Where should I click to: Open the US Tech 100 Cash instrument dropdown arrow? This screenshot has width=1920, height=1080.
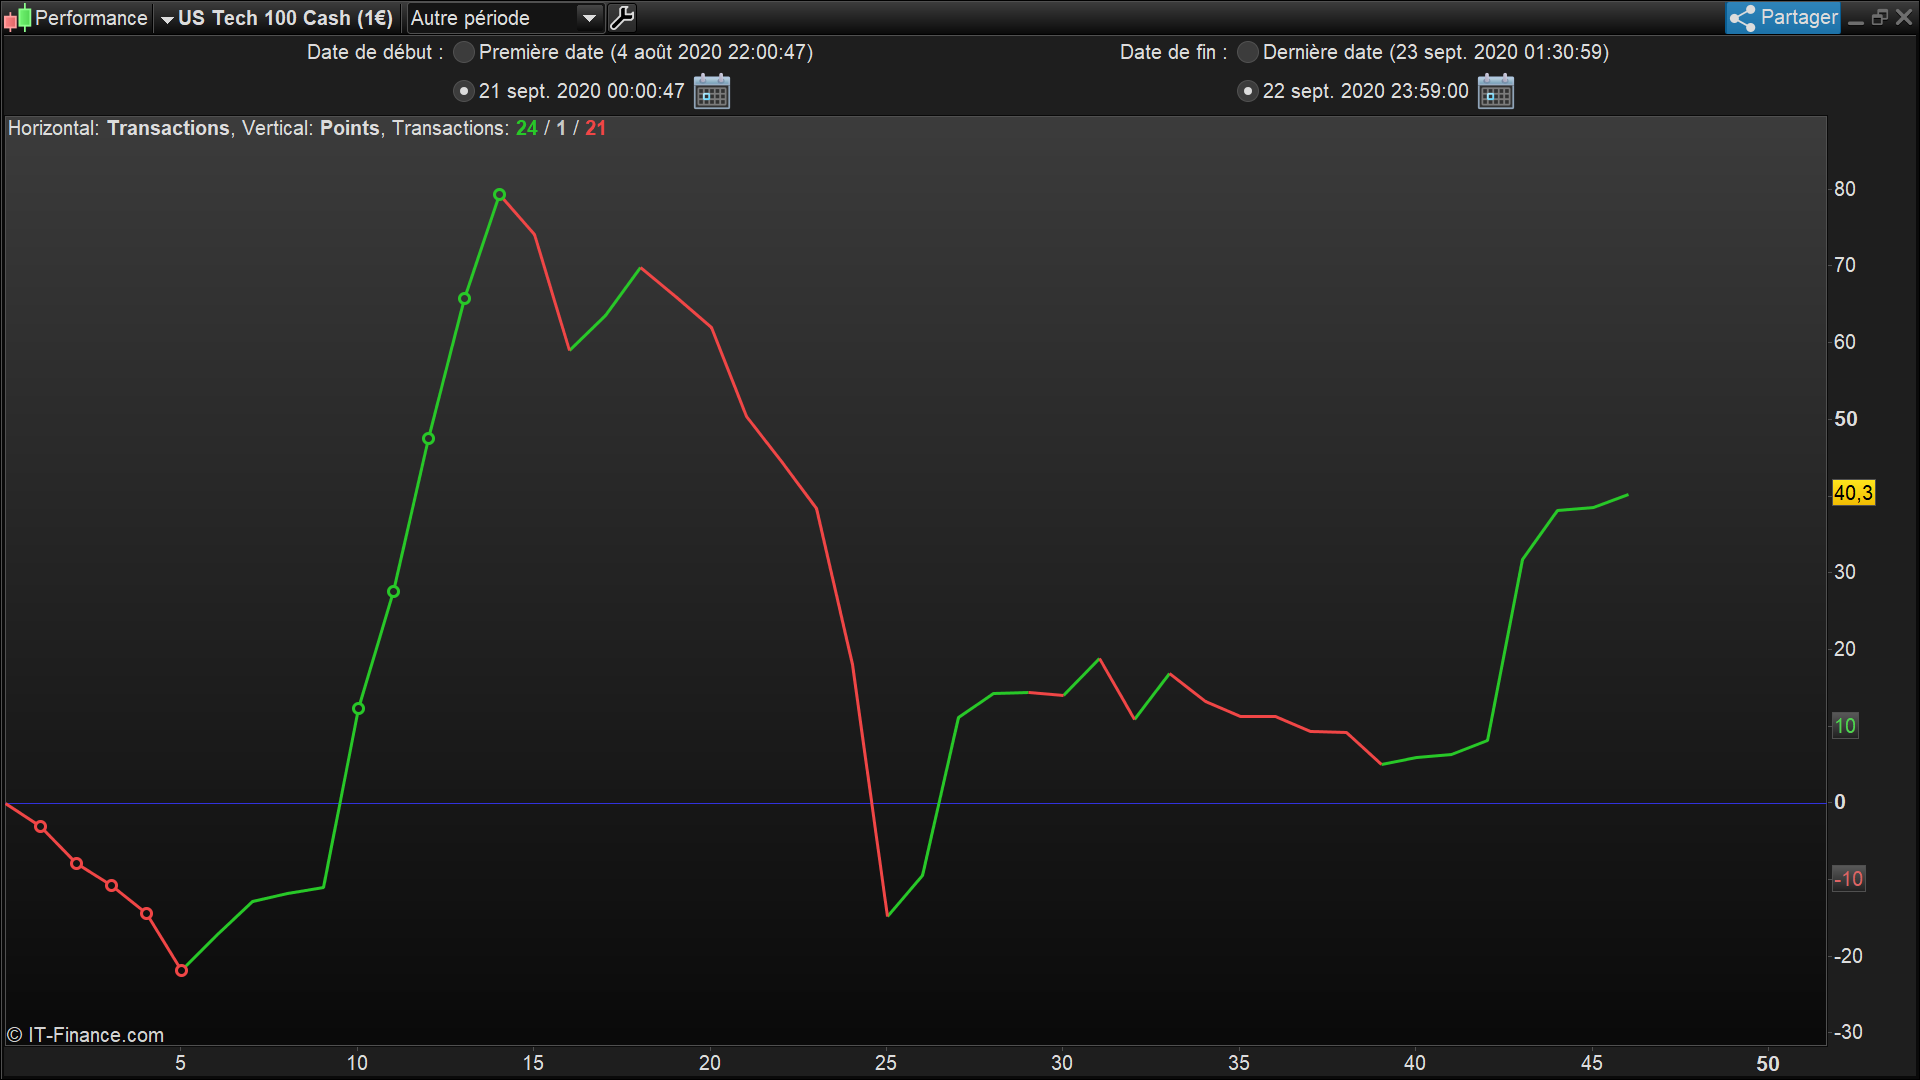click(x=167, y=19)
